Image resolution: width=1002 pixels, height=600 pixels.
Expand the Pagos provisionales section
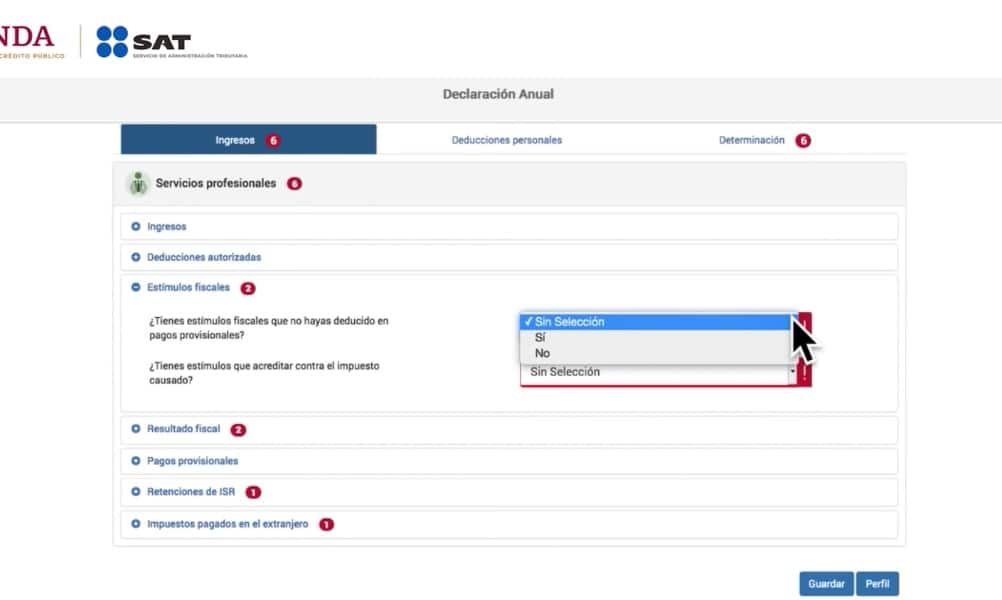tap(192, 461)
